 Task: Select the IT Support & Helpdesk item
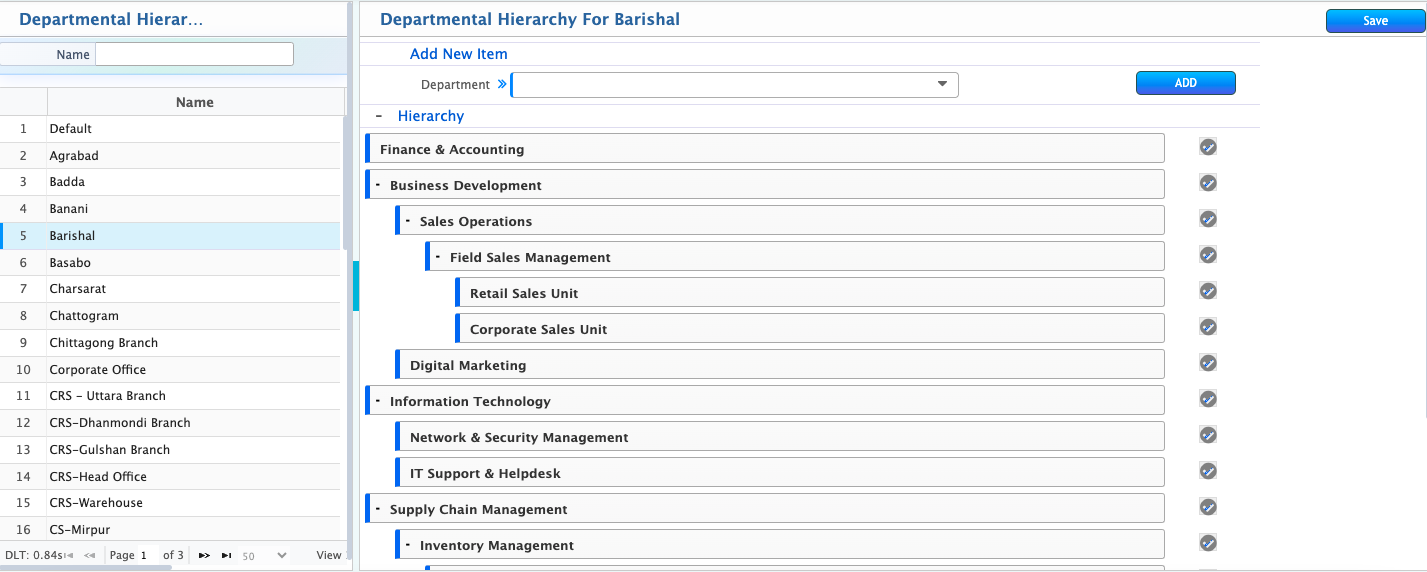(780, 472)
